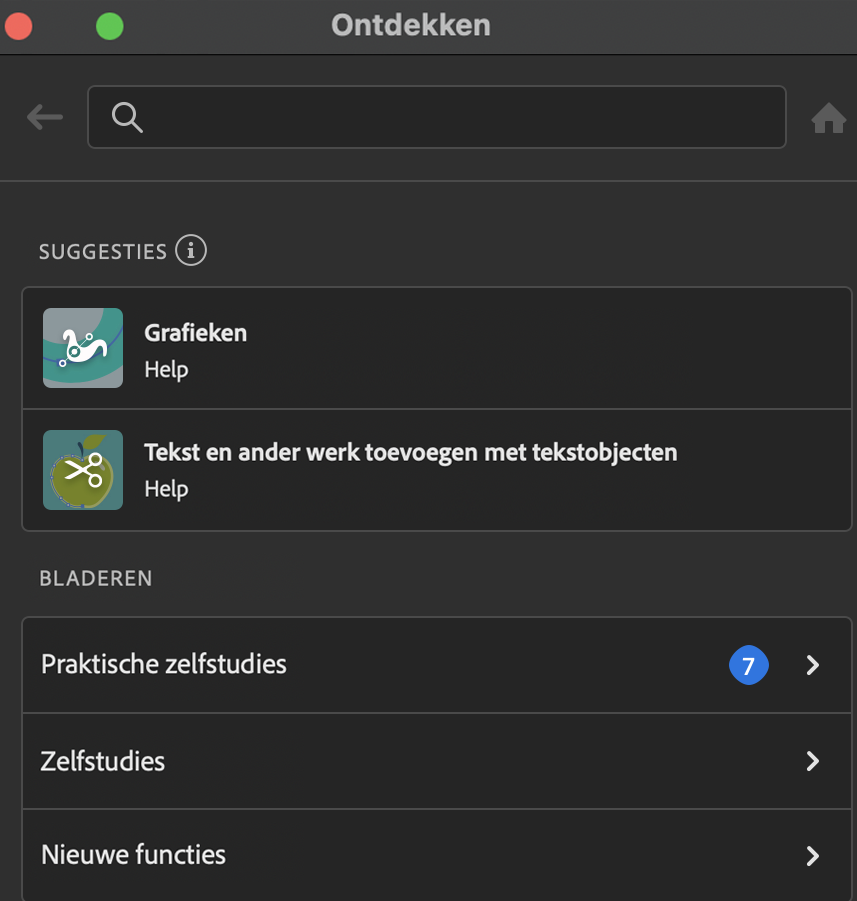Open the Suggesties info icon
The height and width of the screenshot is (901, 857).
click(191, 250)
